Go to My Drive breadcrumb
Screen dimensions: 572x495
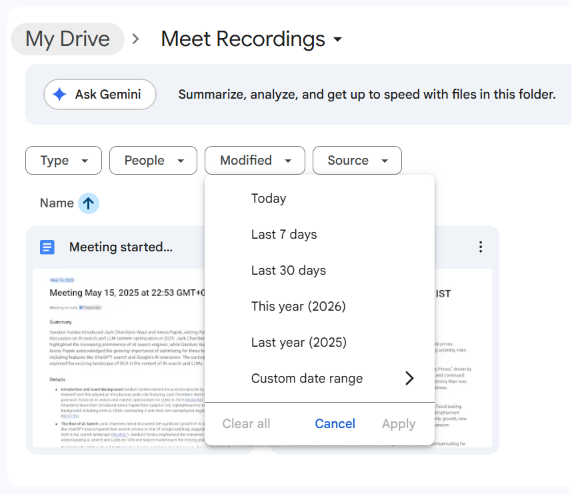(x=67, y=39)
